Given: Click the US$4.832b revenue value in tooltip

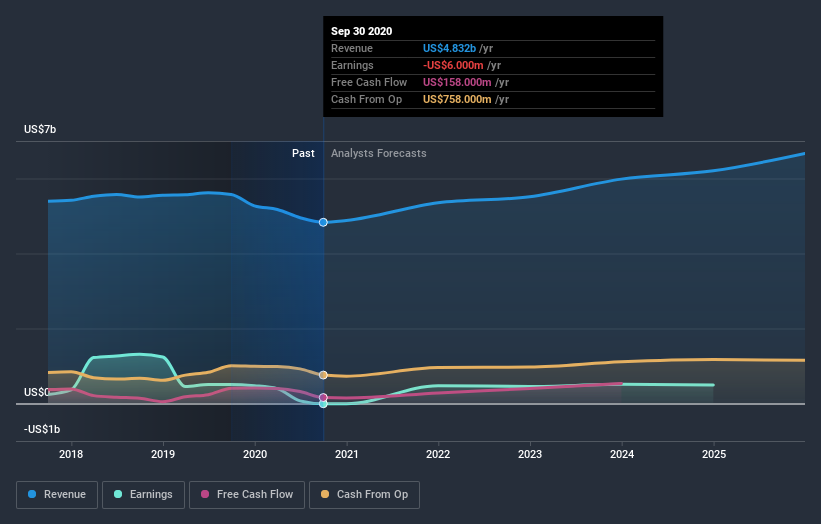Looking at the screenshot, I should [449, 48].
